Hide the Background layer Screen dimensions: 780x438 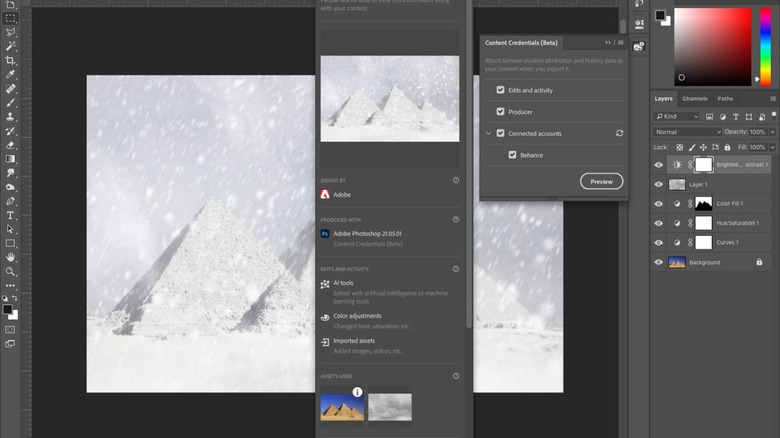coord(658,262)
